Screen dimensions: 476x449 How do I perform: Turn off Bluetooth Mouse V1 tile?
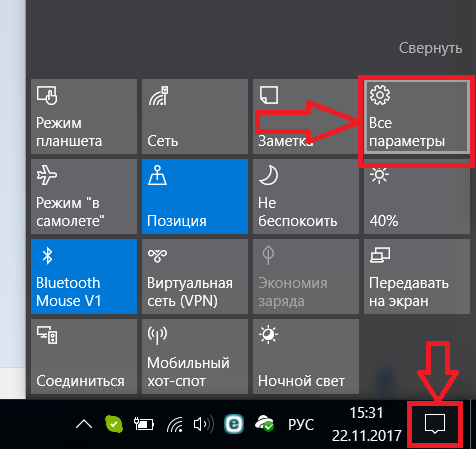(x=84, y=276)
